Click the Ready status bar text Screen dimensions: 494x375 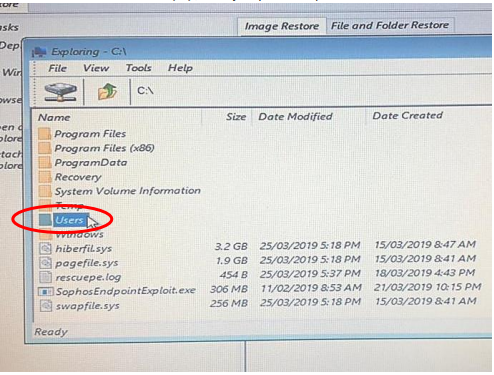pos(51,332)
